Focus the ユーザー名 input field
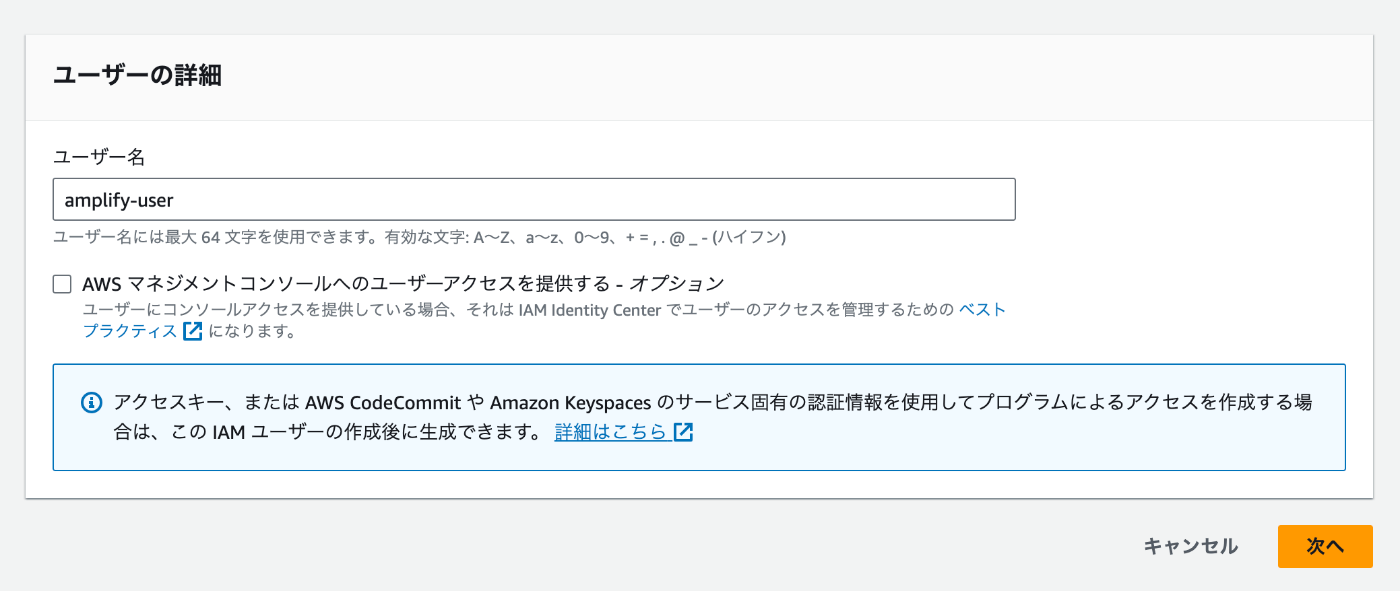 tap(534, 199)
